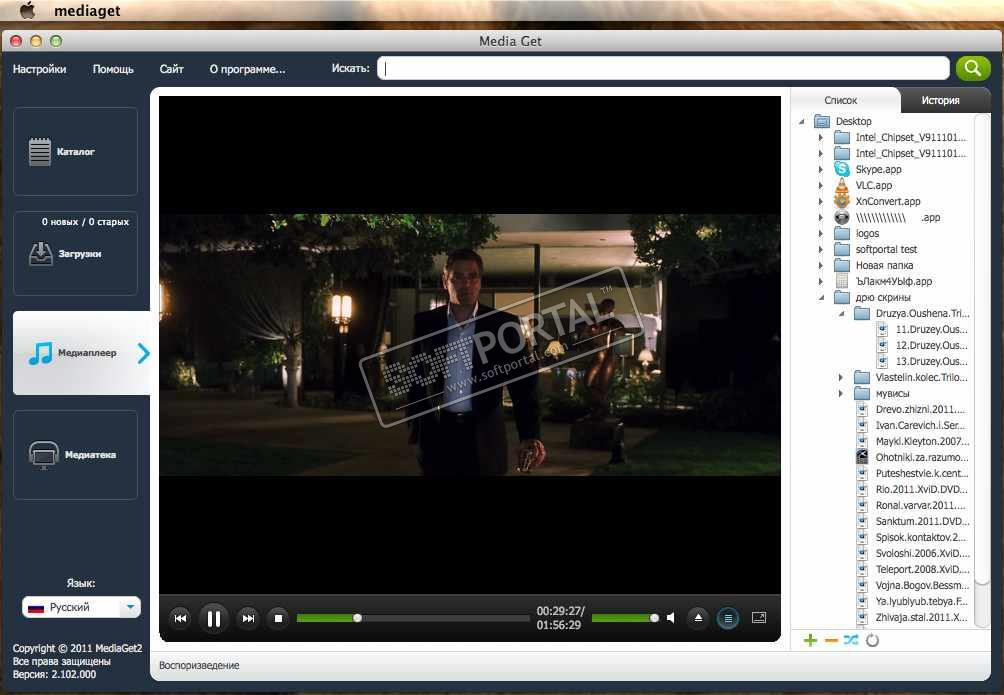
Task: Select file 13.Druzey.Ous...
Action: [931, 361]
